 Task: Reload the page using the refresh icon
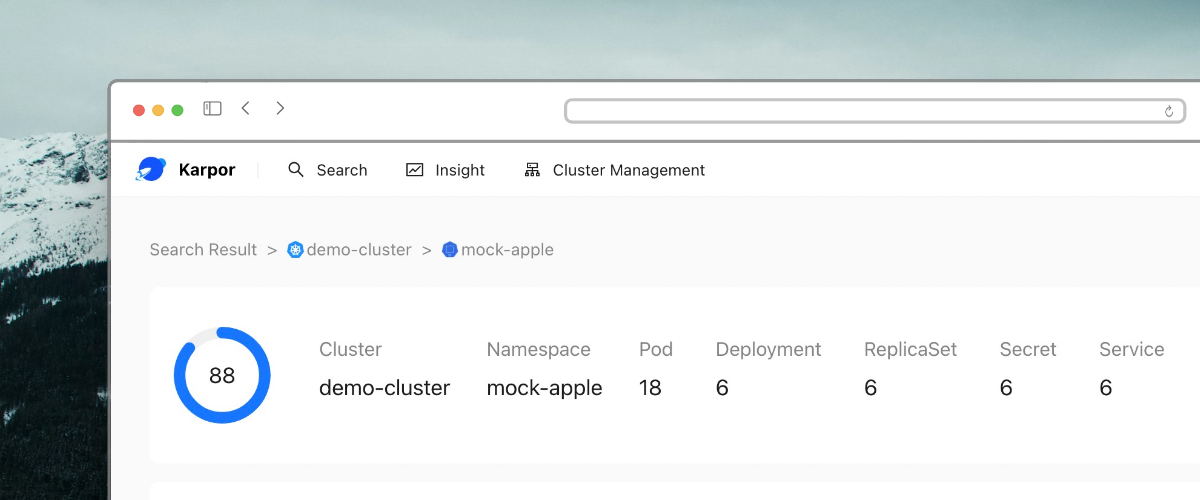tap(1168, 112)
